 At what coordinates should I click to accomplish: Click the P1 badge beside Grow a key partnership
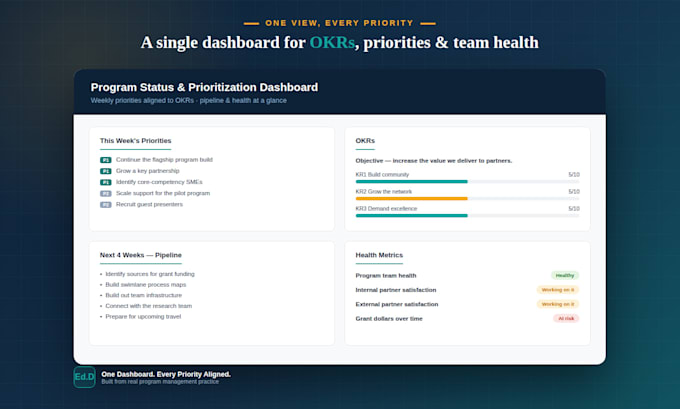point(106,171)
